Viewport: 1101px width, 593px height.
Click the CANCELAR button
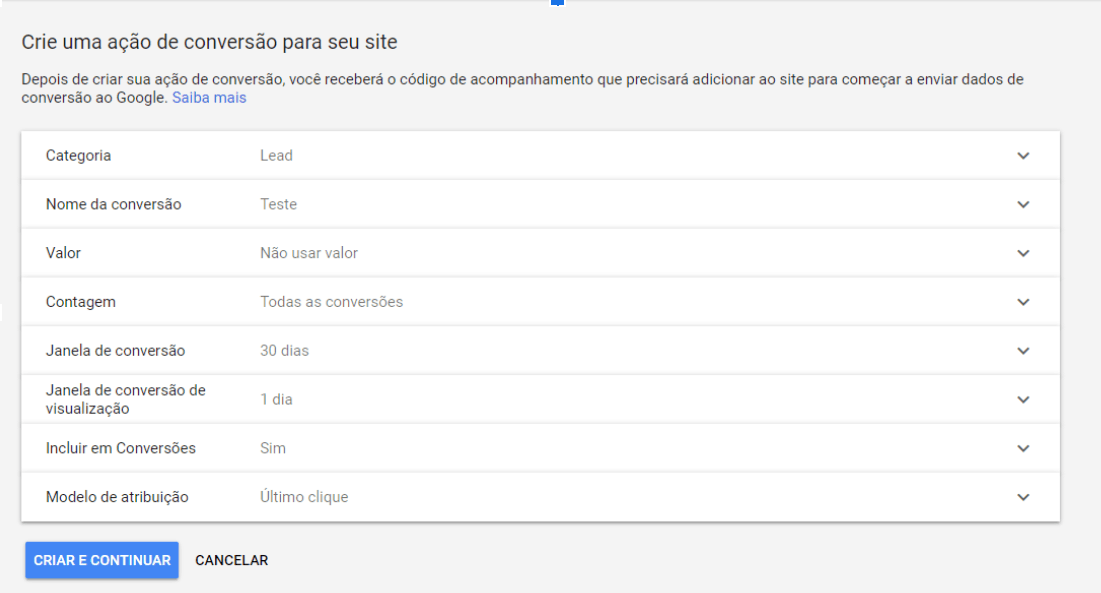point(232,560)
